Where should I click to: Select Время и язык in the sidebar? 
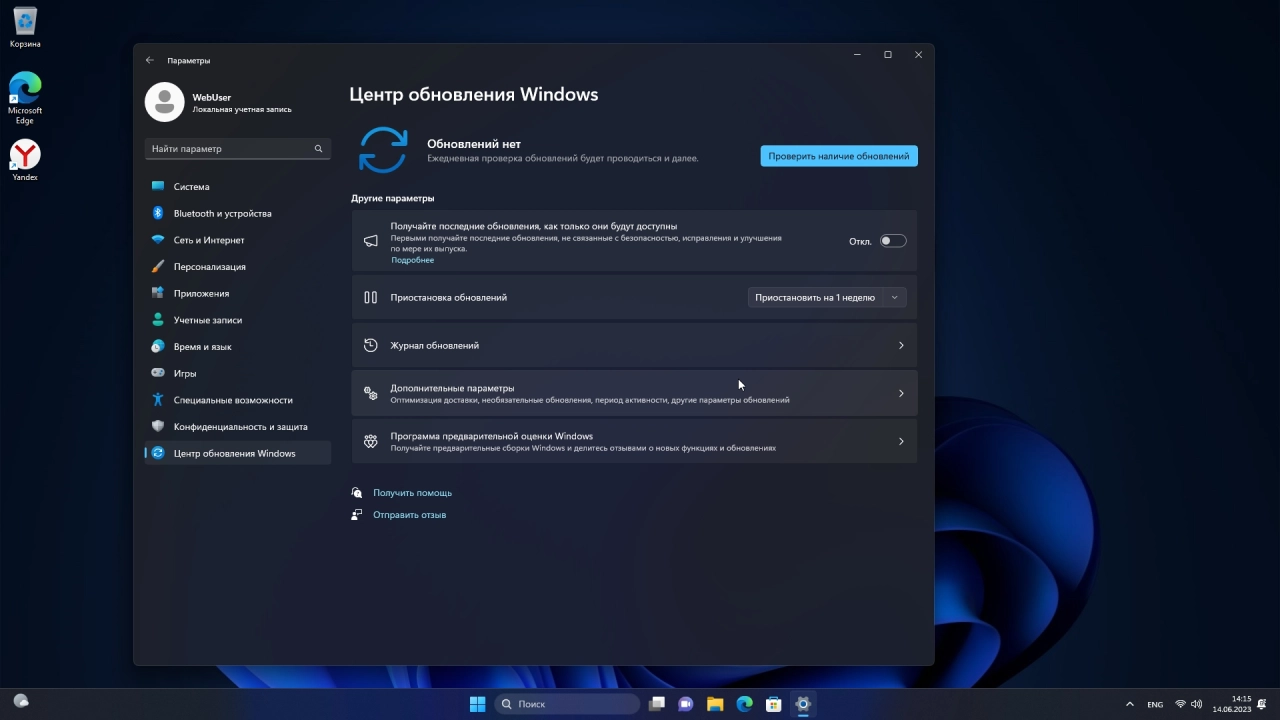pyautogui.click(x=238, y=346)
